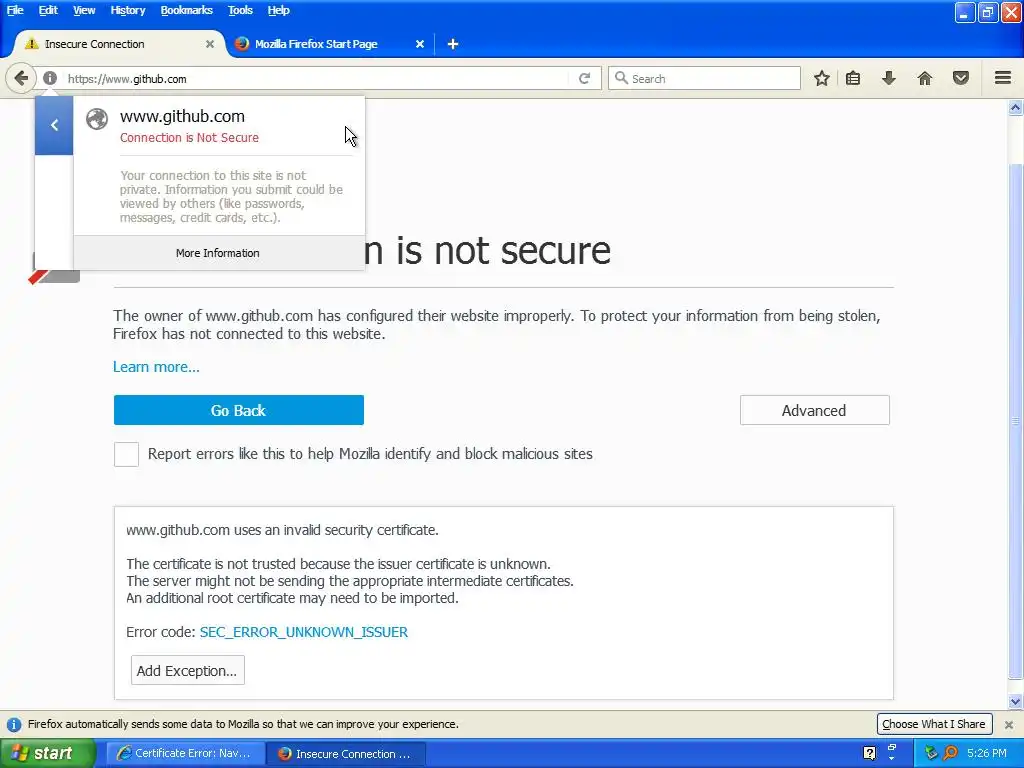Open the File menu
Viewport: 1024px width, 768px height.
[15, 10]
